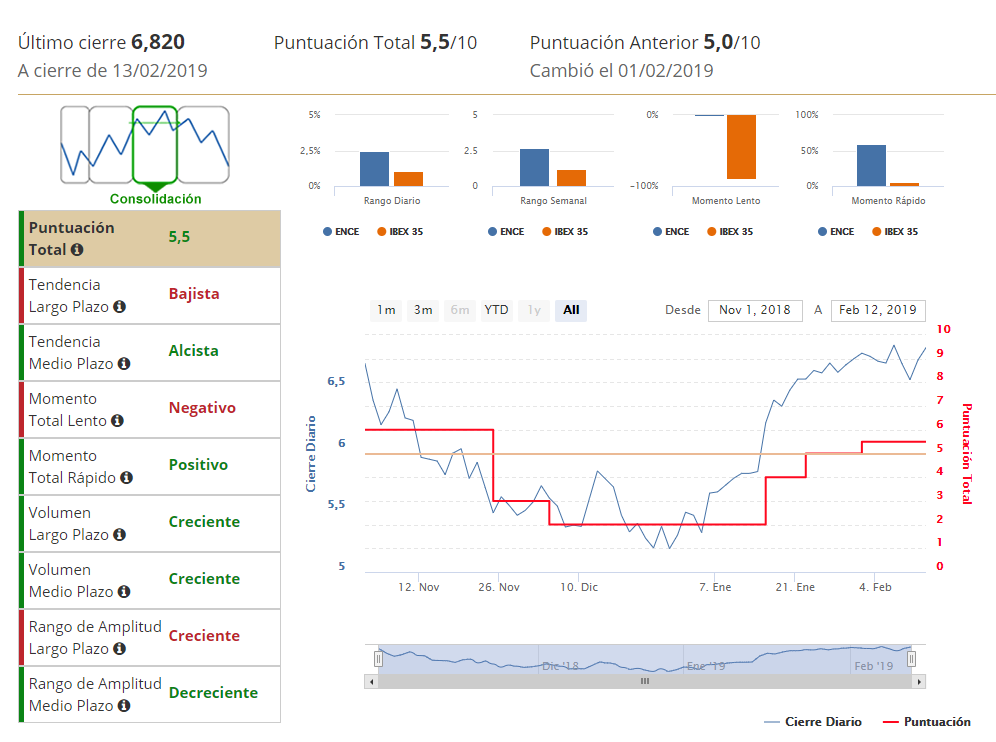Click Volumen Medio Plazo info icon
996x742 pixels.
coord(123,592)
